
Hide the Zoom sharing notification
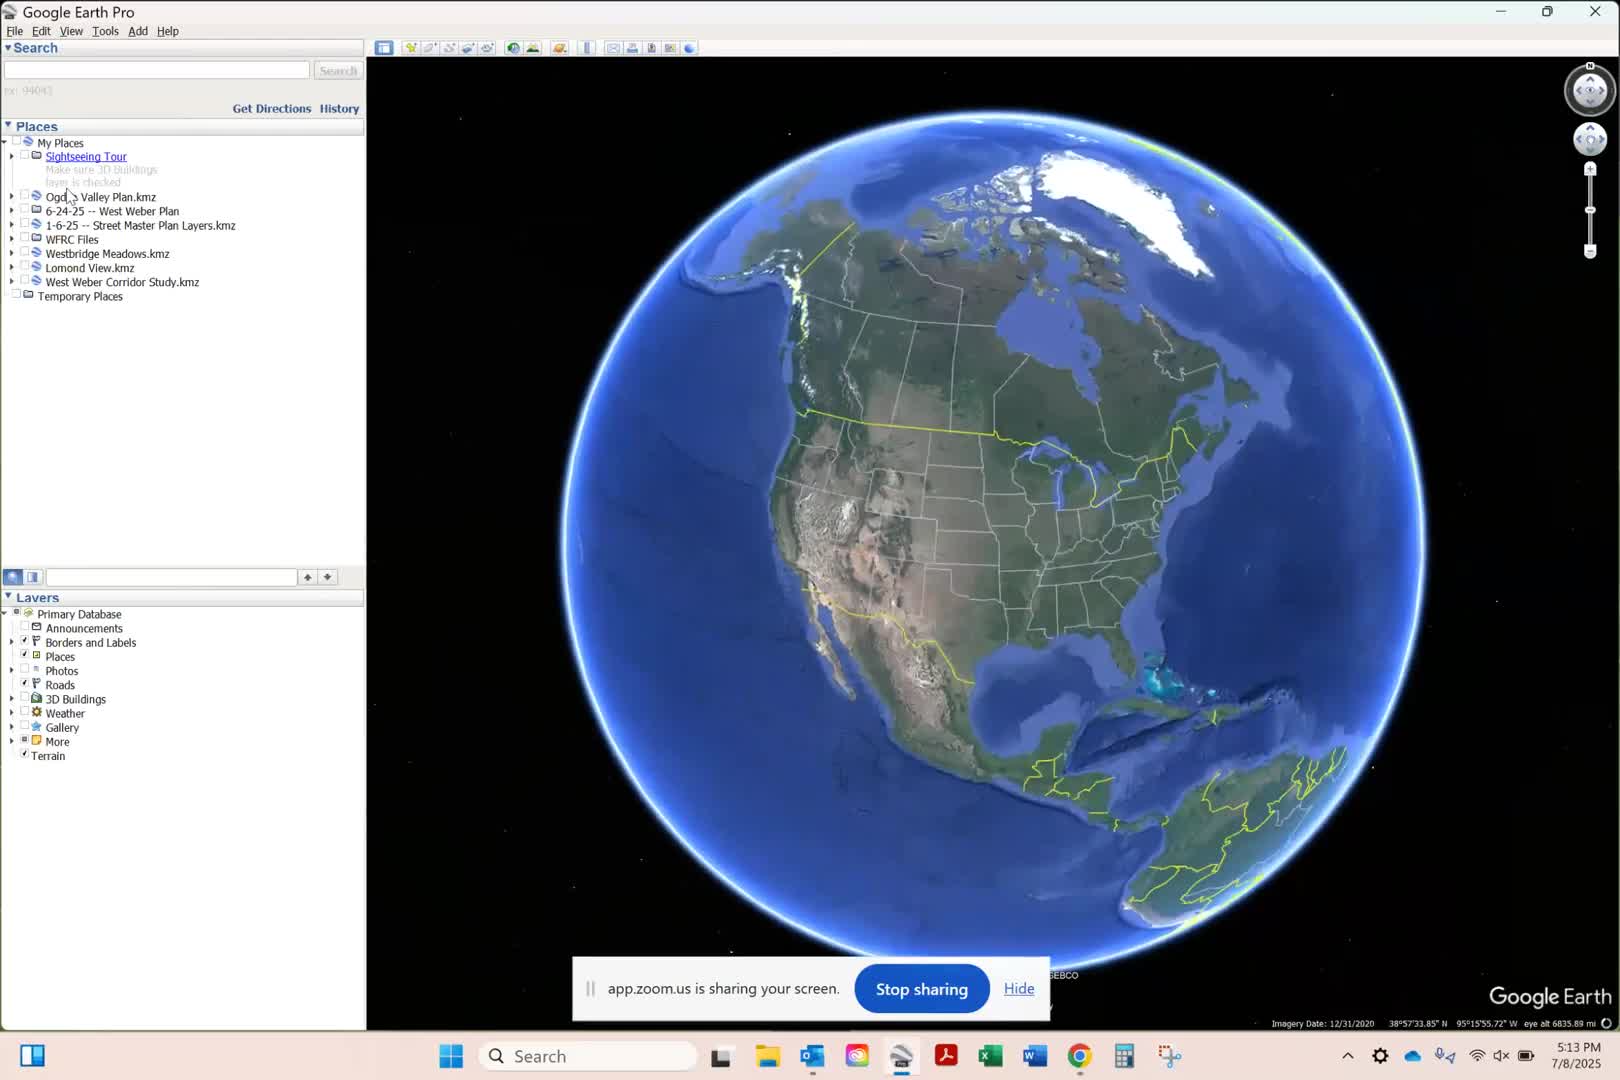coord(1019,989)
